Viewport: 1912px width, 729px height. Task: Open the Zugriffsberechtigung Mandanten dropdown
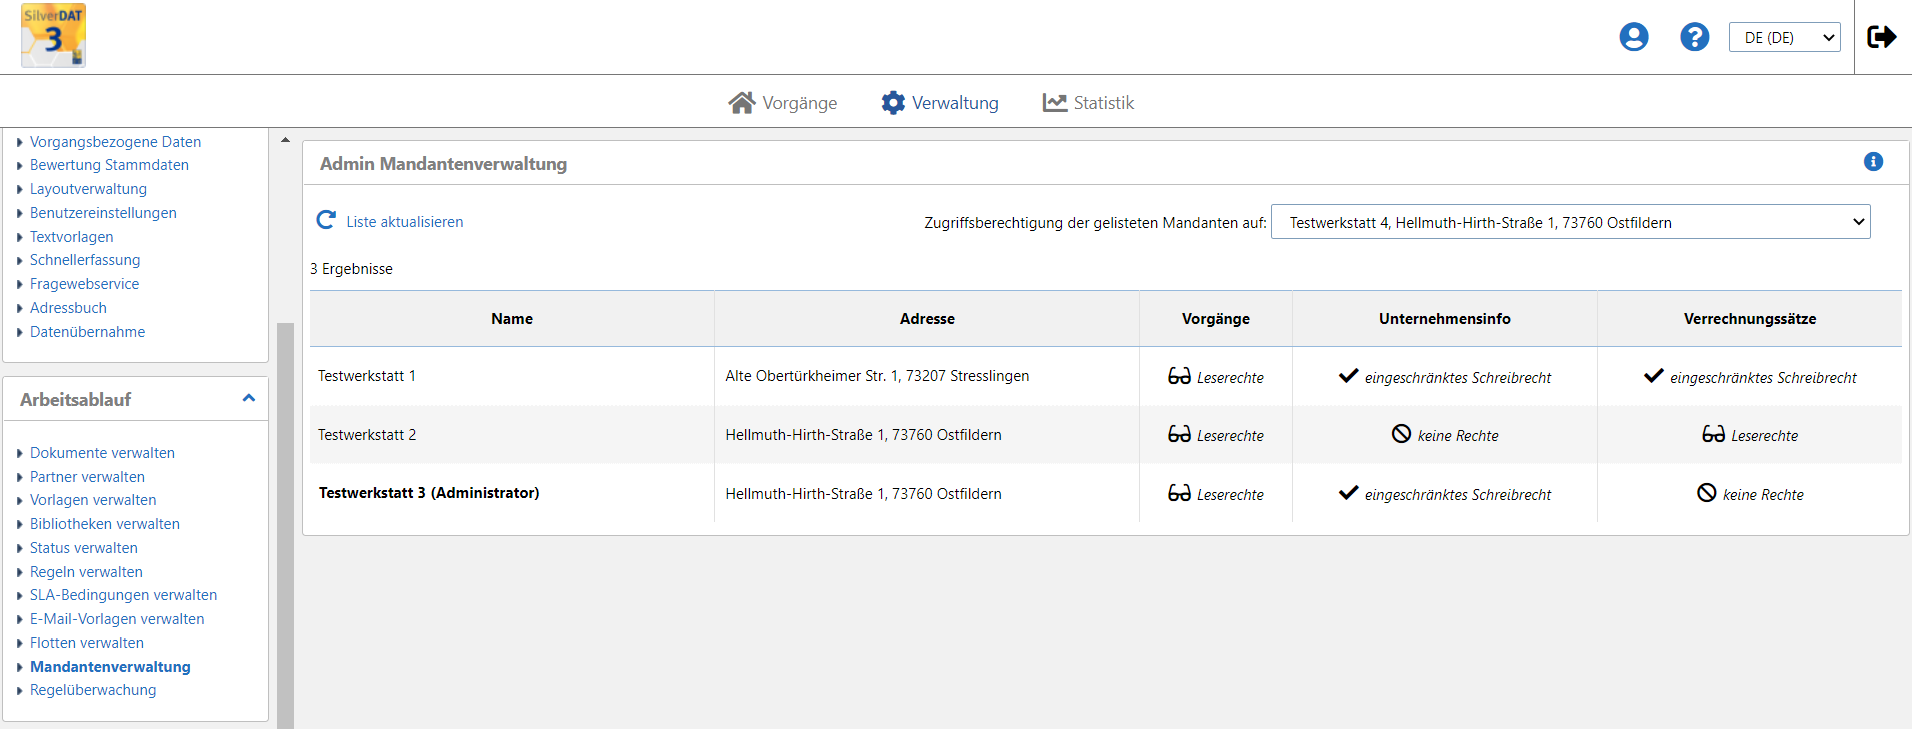tap(1570, 222)
